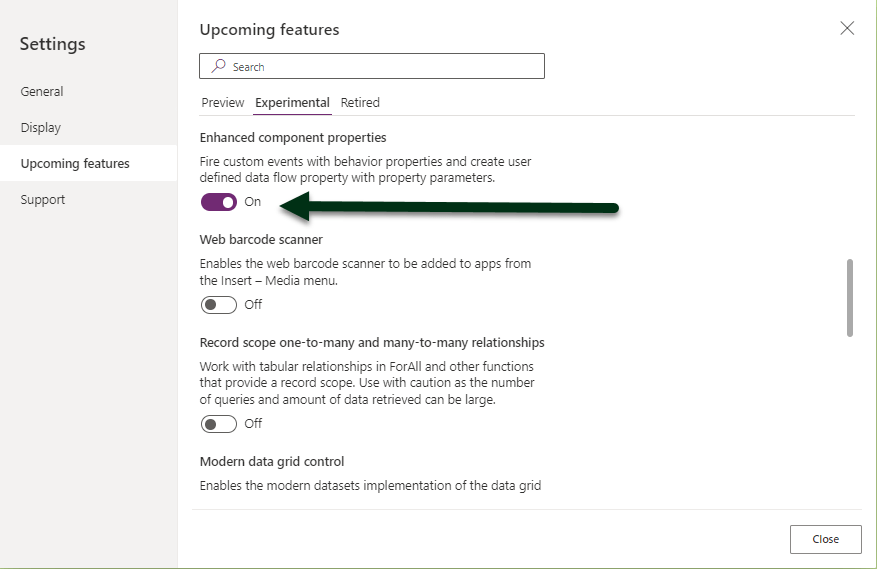Enable the Web barcode scanner toggle
The height and width of the screenshot is (569, 877).
pos(219,305)
